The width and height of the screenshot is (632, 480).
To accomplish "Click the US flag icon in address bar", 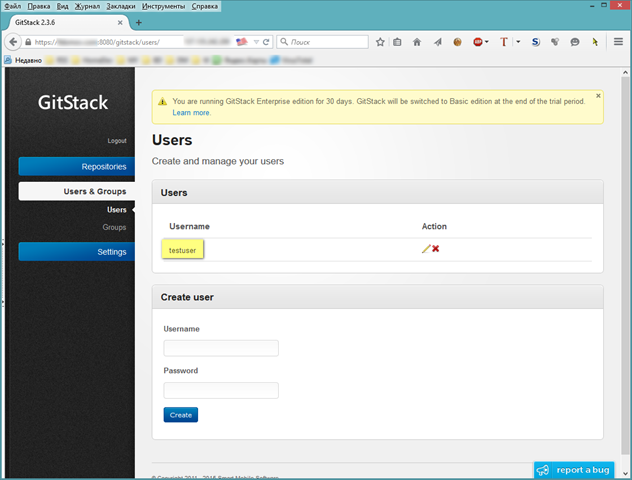I will [241, 42].
